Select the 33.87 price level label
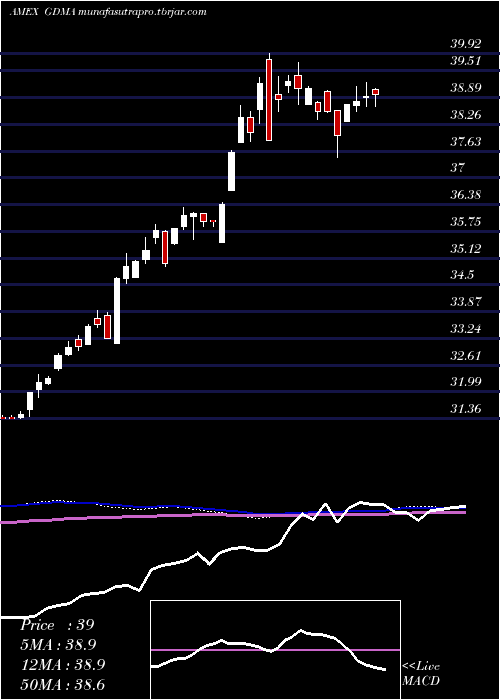Image resolution: width=500 pixels, height=700 pixels. pyautogui.click(x=466, y=302)
